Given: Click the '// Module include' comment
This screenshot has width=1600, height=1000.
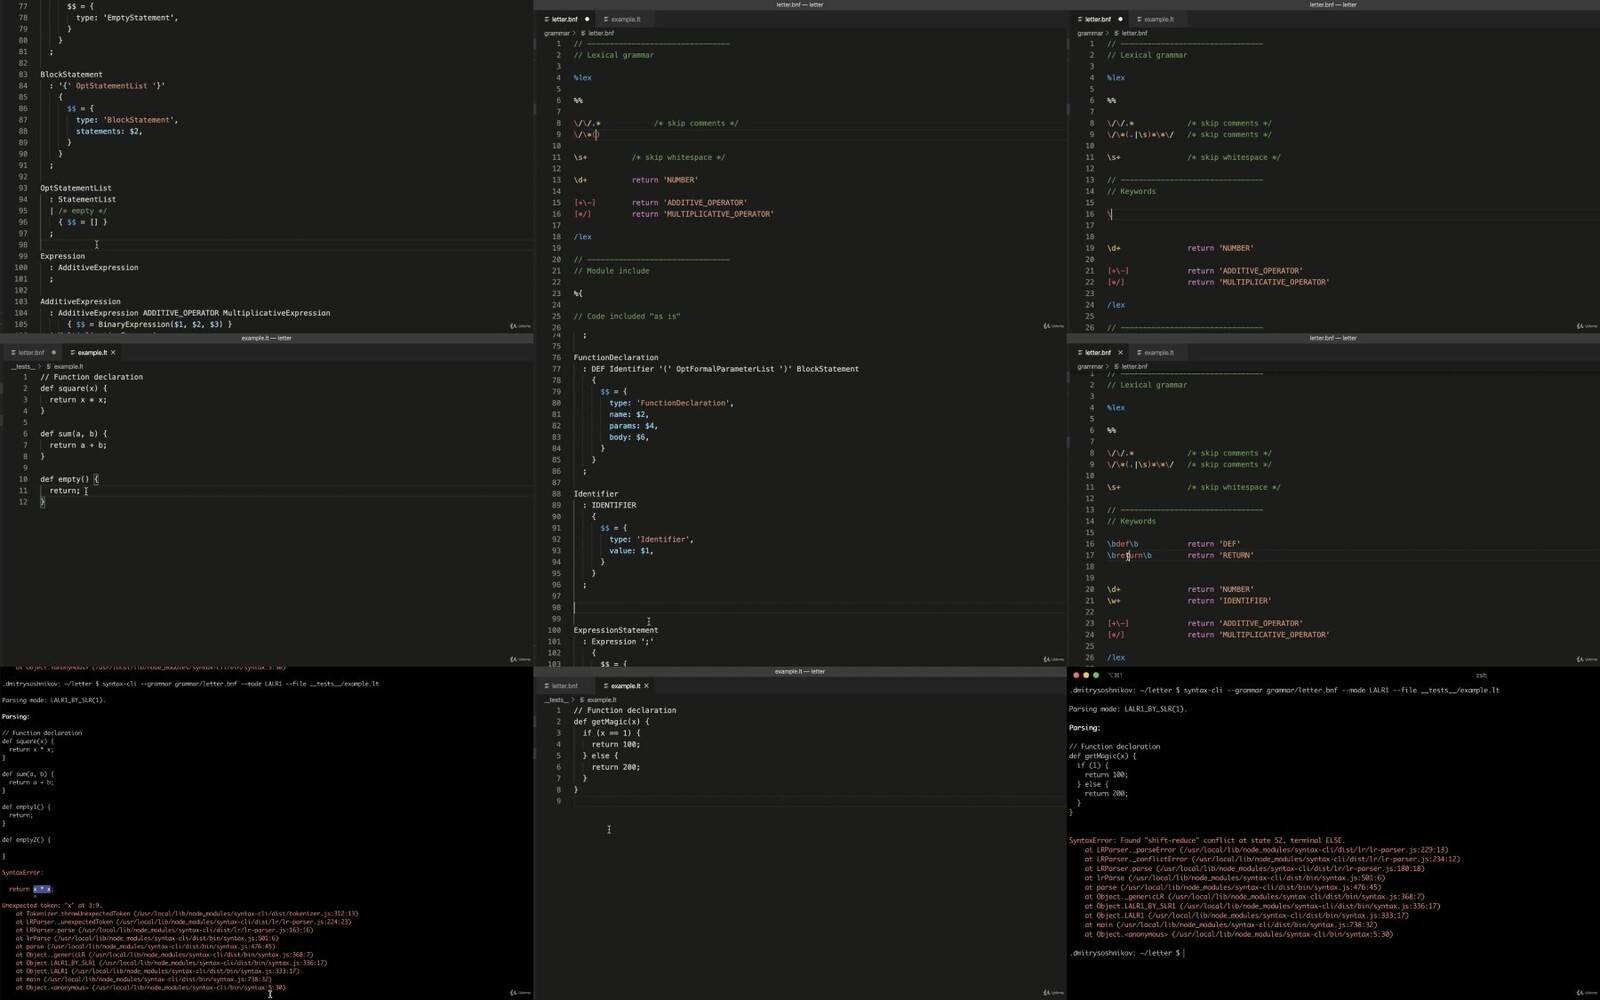Looking at the screenshot, I should (x=611, y=271).
